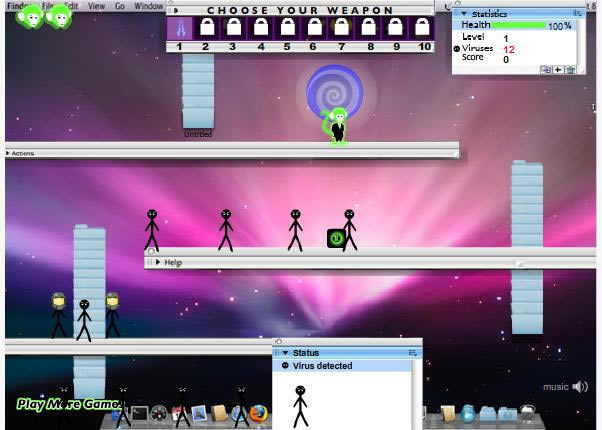Click the locked weapon slot 3
The image size is (602, 430).
coord(233,28)
